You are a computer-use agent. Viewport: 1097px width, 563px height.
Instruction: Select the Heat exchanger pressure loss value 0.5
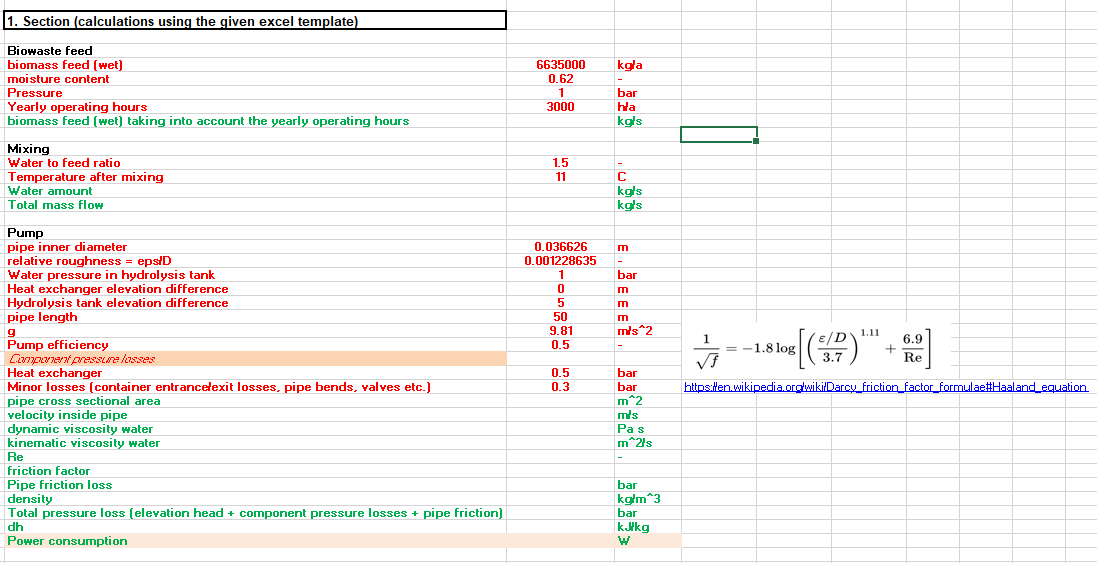560,373
